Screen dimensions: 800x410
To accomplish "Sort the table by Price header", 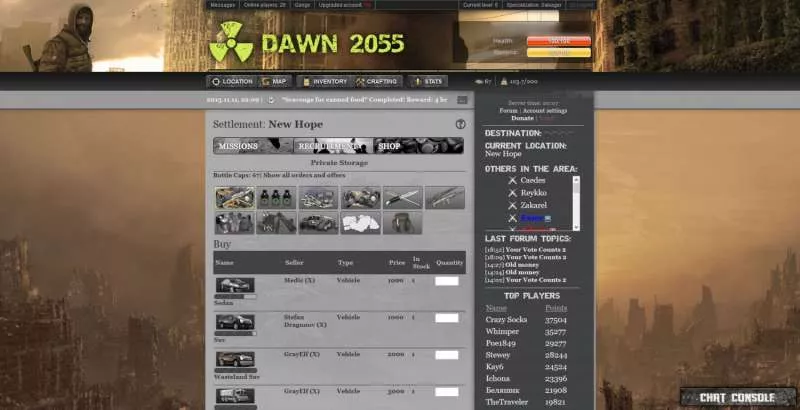I will point(397,263).
